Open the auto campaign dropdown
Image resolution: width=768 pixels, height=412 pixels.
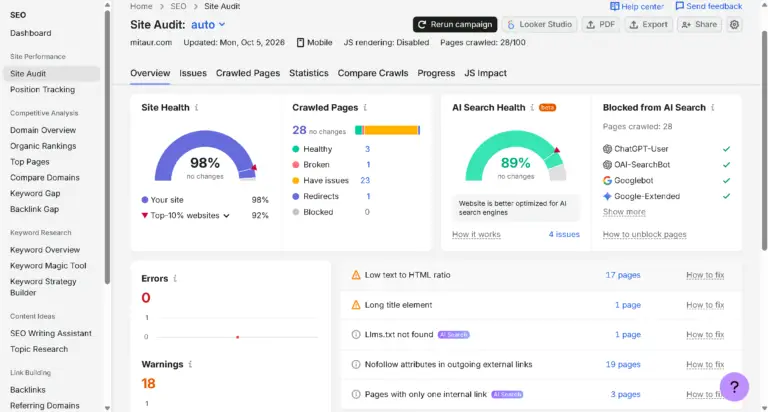pos(208,24)
